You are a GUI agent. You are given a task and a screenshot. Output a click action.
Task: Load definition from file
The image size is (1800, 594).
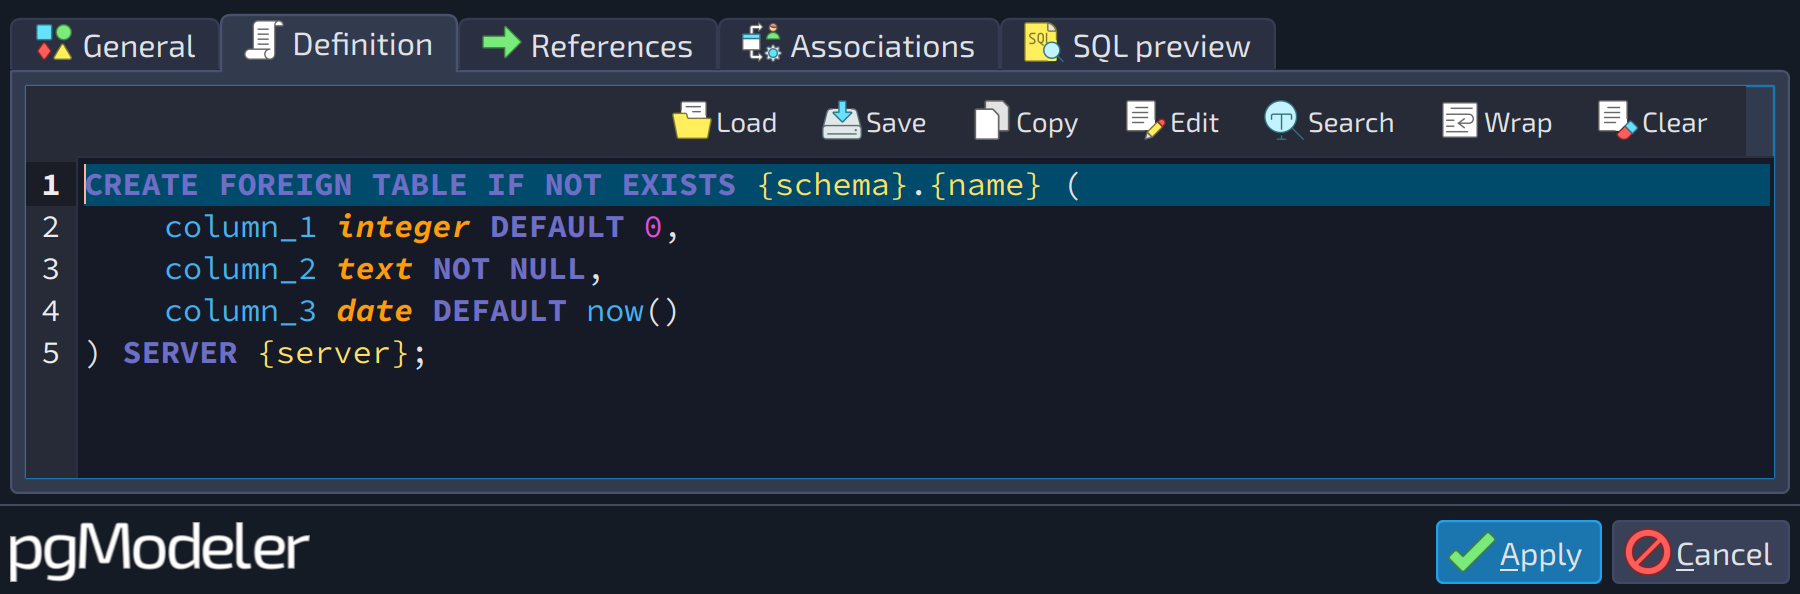(725, 122)
